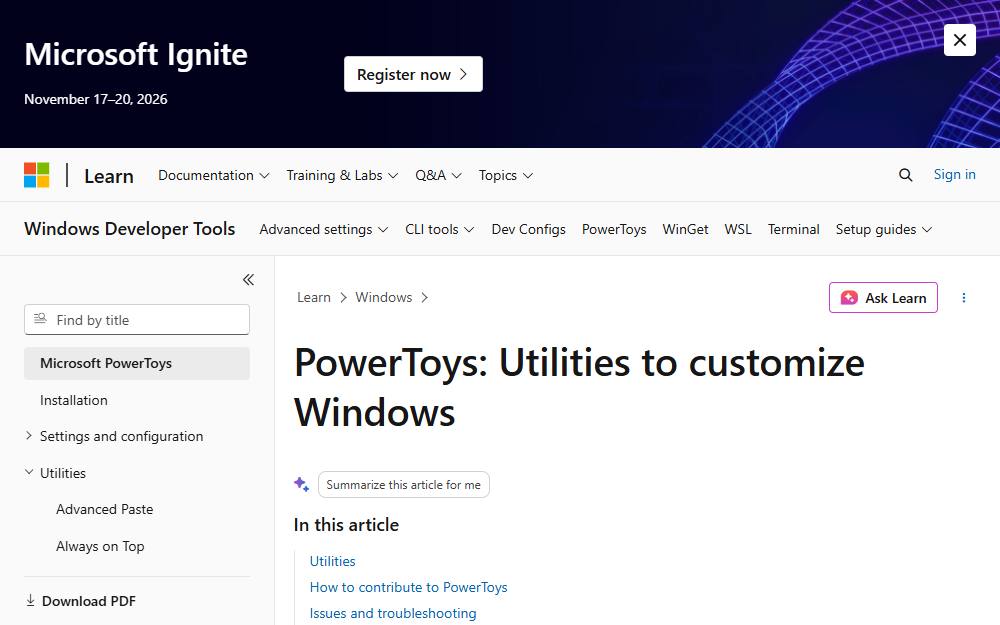Open Issues and troubleshooting link

tap(393, 614)
